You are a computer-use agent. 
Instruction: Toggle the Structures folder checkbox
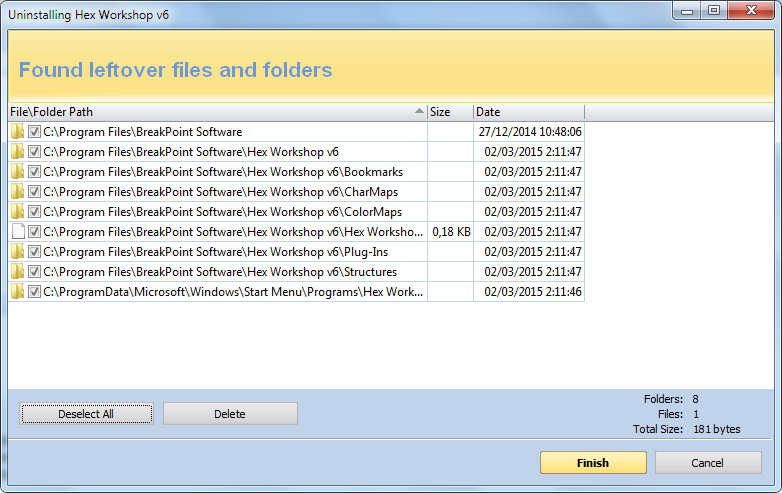click(x=34, y=271)
